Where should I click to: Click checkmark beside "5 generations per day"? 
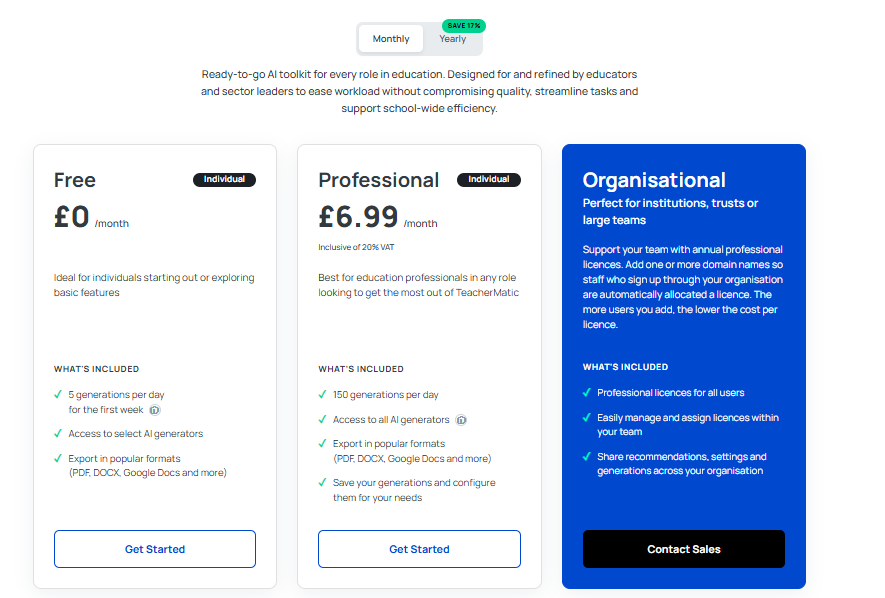(x=59, y=395)
